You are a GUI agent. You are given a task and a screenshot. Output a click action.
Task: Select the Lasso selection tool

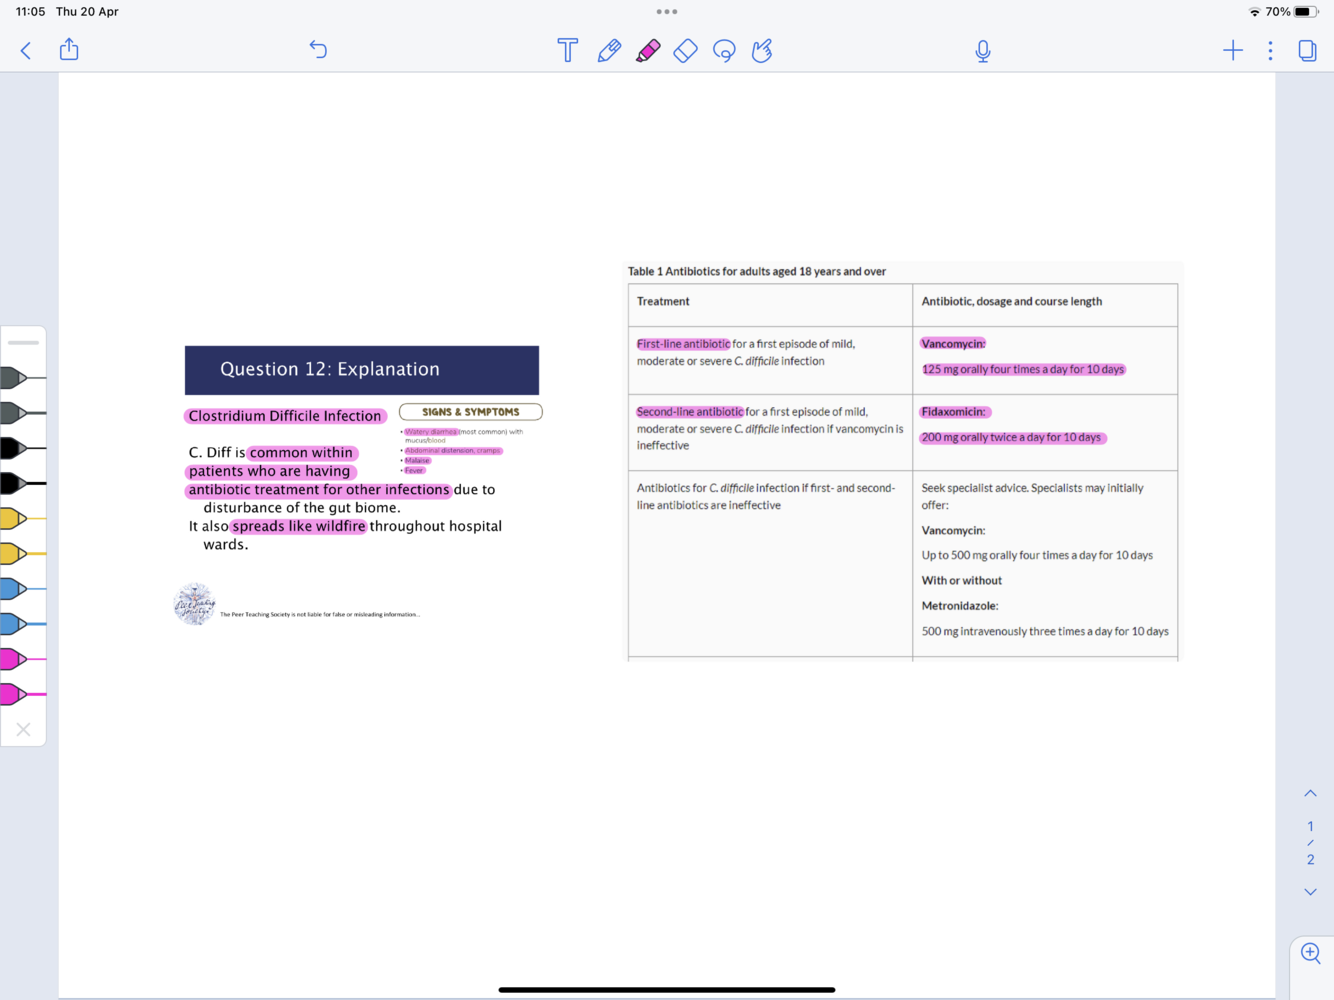(725, 50)
